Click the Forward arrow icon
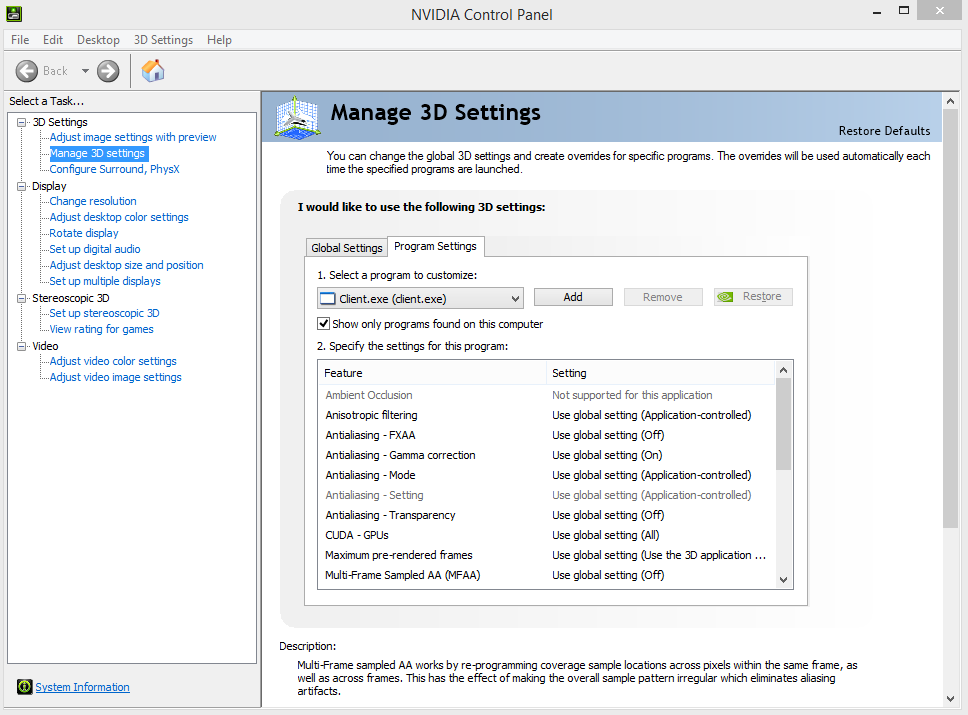The width and height of the screenshot is (968, 715). (108, 71)
